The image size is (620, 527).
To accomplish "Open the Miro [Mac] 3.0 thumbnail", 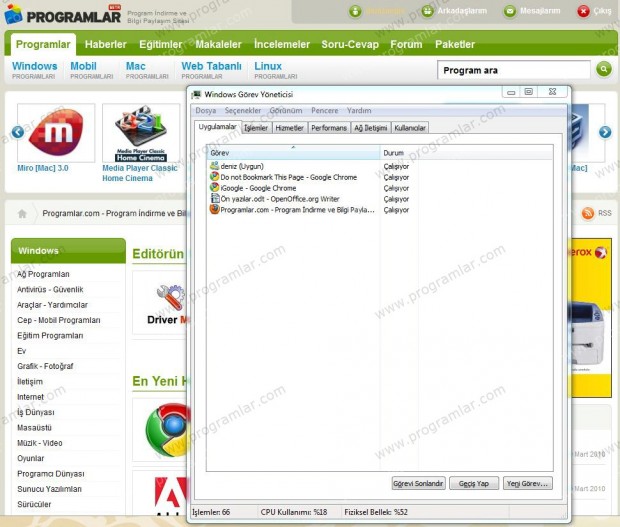I will [x=56, y=133].
